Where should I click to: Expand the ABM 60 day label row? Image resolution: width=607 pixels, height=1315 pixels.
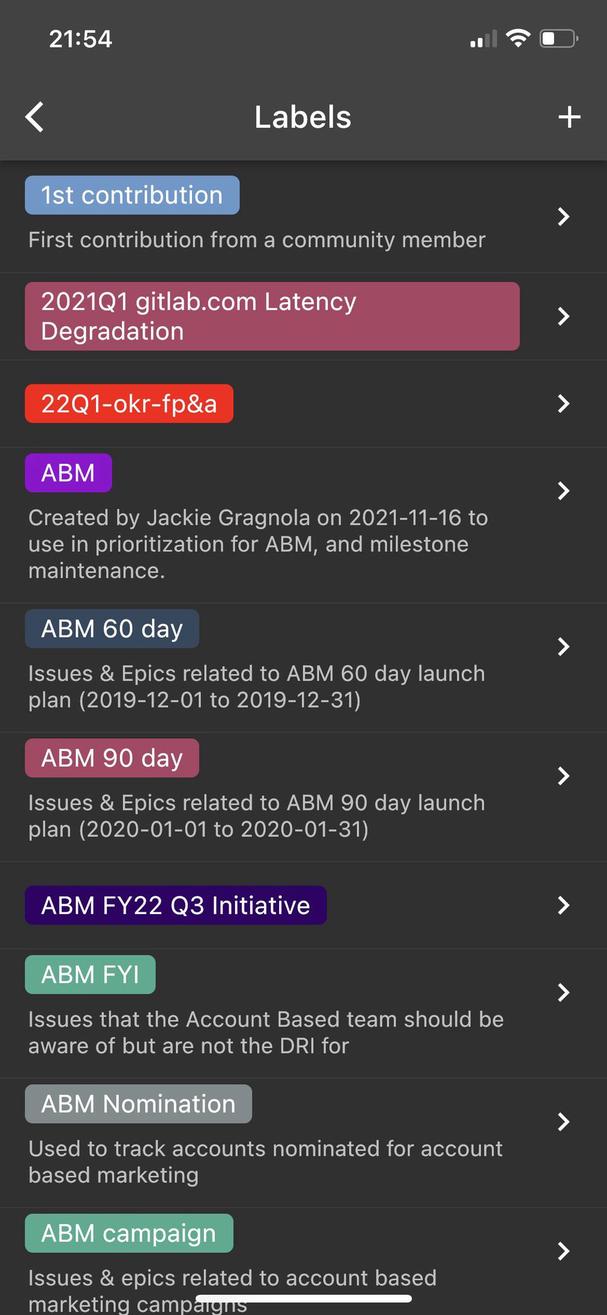[562, 646]
